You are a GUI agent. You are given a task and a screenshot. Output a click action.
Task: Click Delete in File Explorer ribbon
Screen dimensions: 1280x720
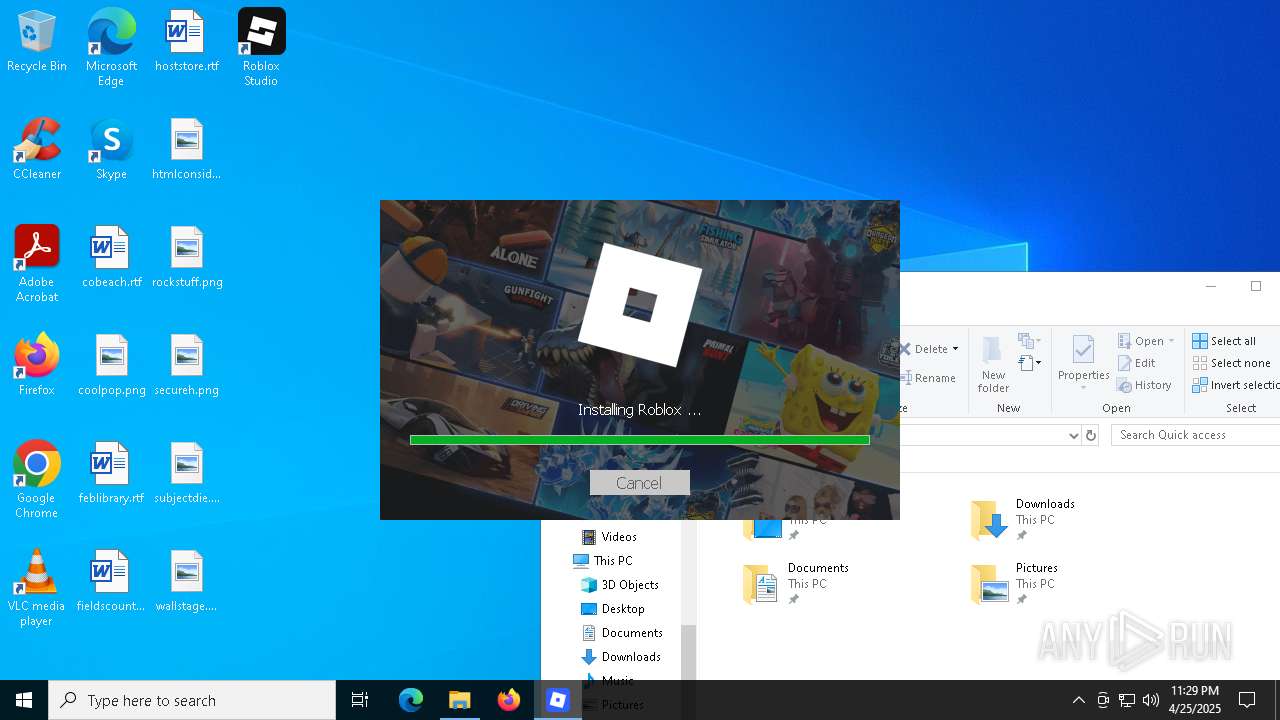pos(929,349)
